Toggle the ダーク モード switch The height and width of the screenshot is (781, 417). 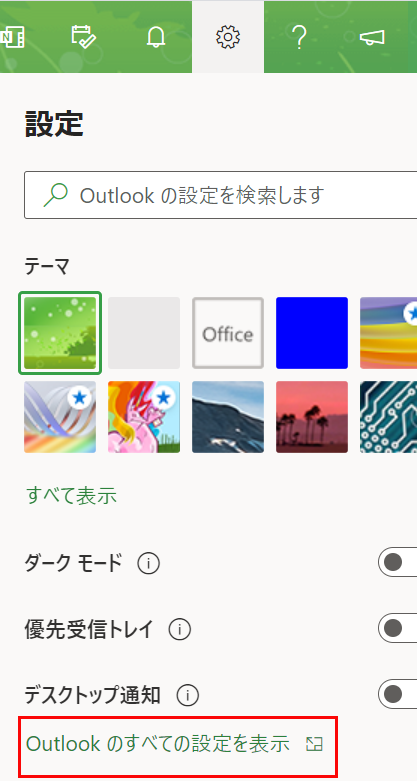click(x=398, y=563)
